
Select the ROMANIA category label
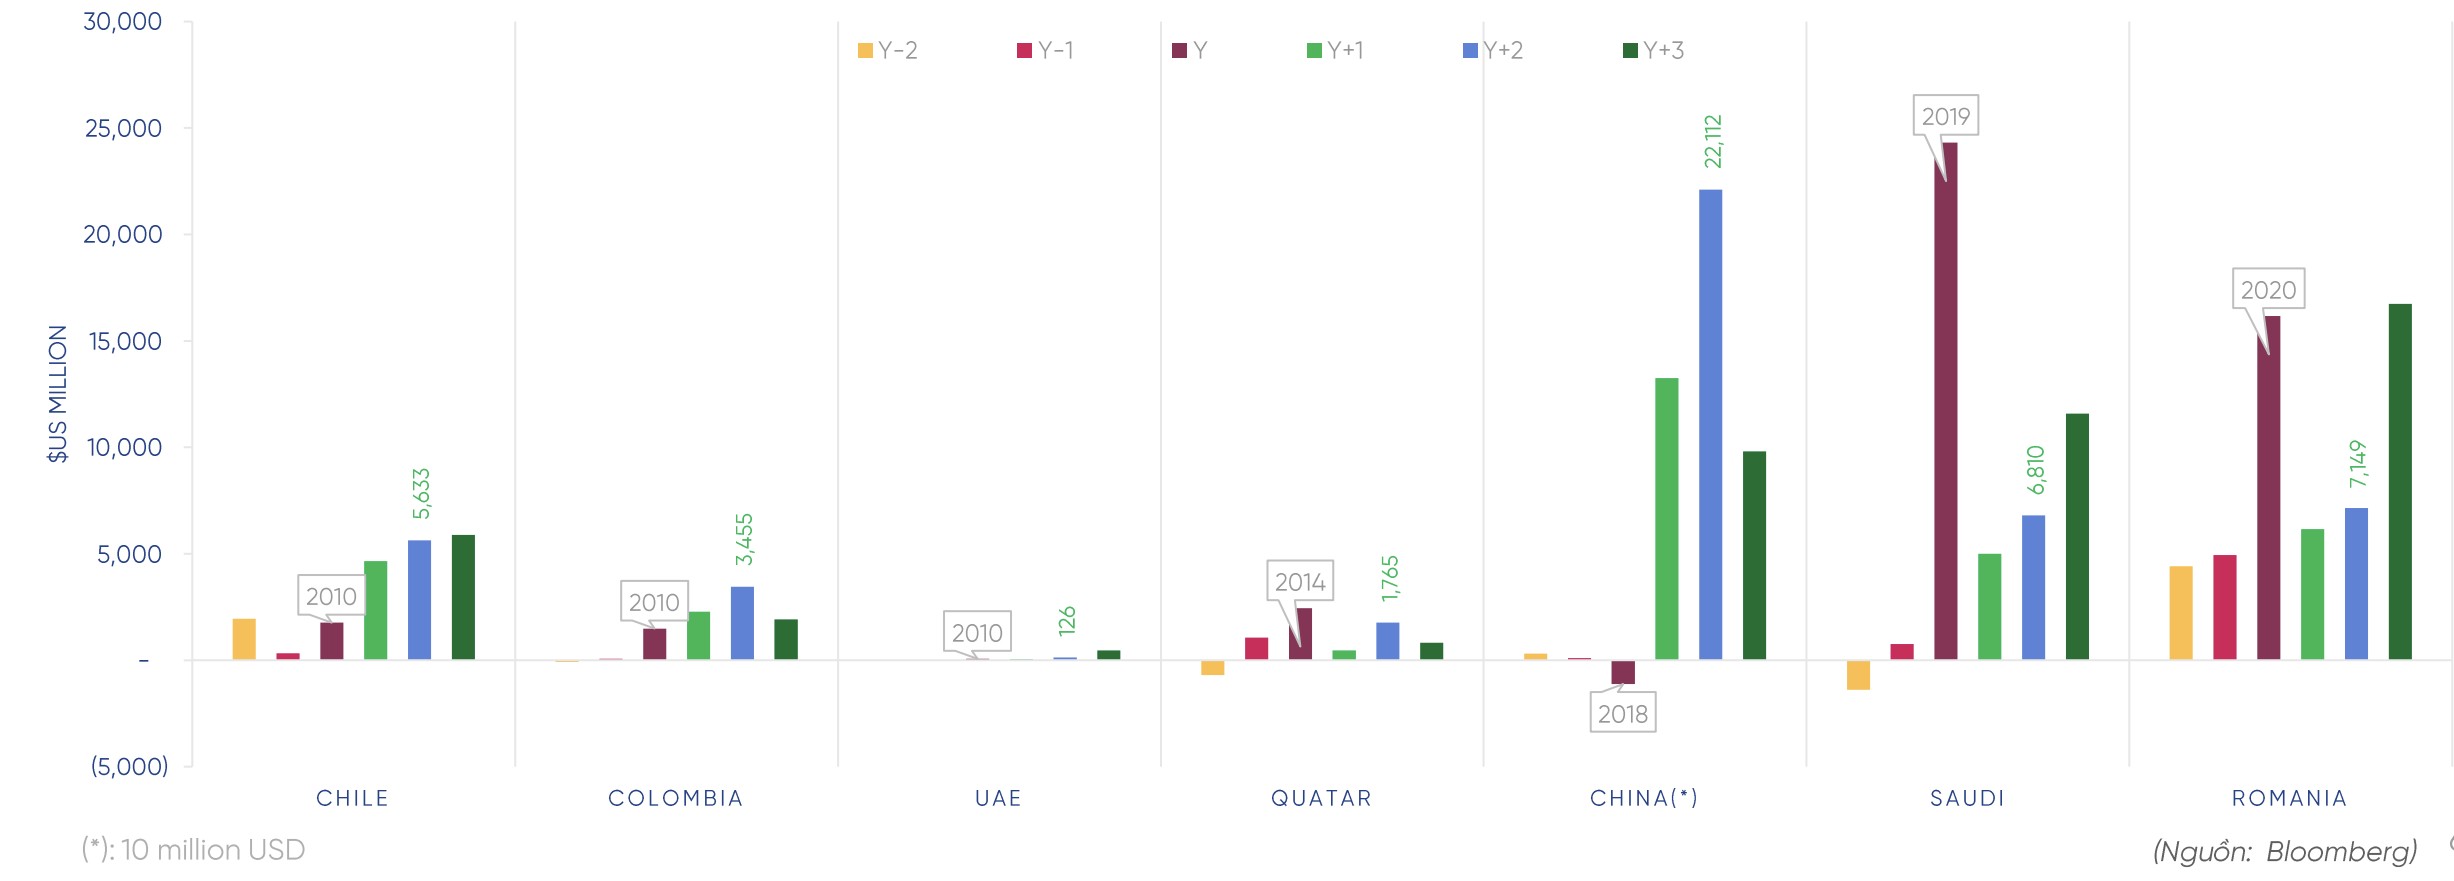tap(2289, 798)
